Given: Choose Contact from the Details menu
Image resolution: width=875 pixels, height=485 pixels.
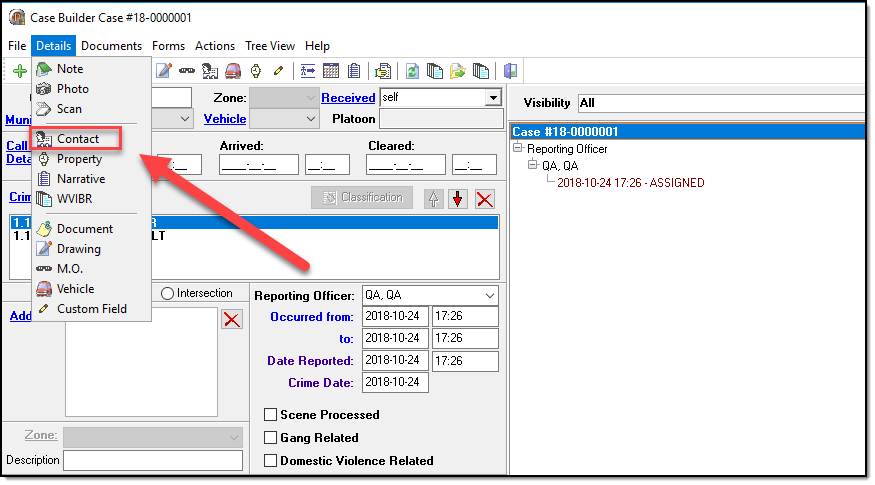Looking at the screenshot, I should [77, 139].
